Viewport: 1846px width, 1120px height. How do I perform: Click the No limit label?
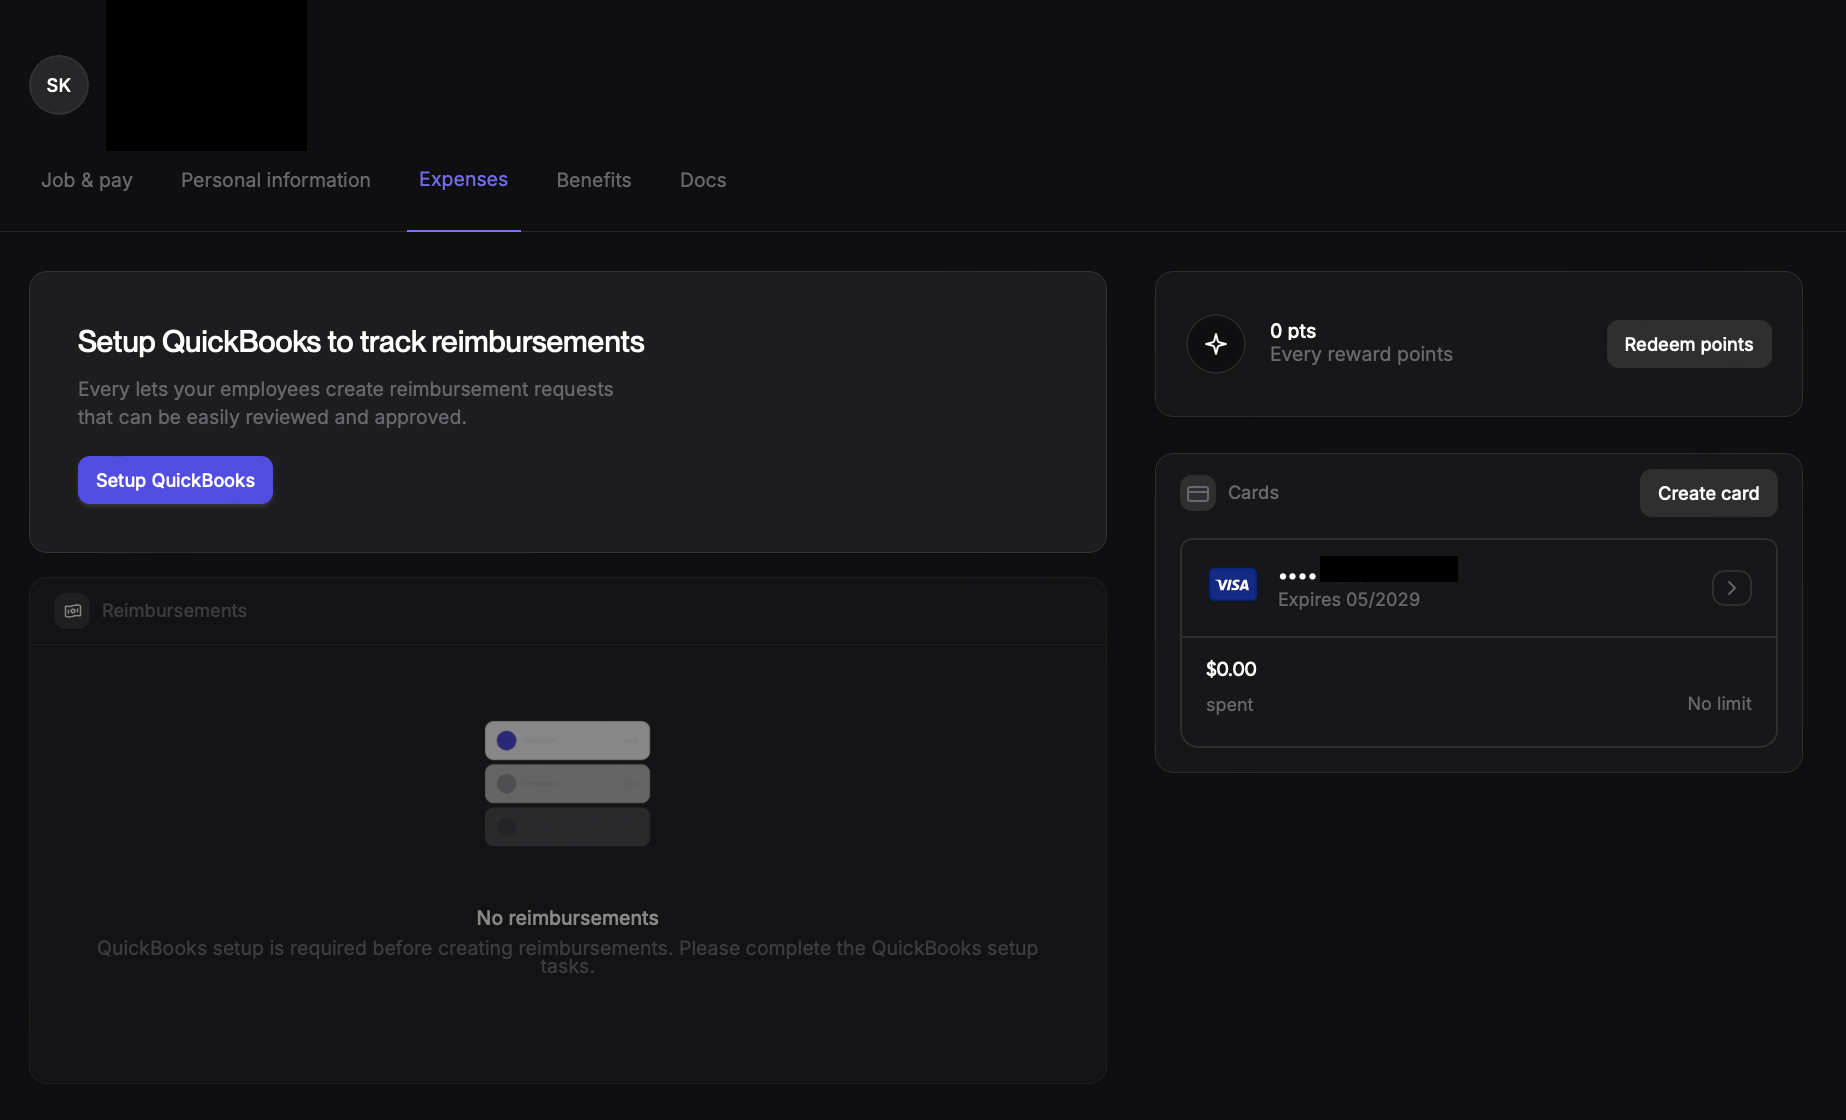click(x=1719, y=704)
